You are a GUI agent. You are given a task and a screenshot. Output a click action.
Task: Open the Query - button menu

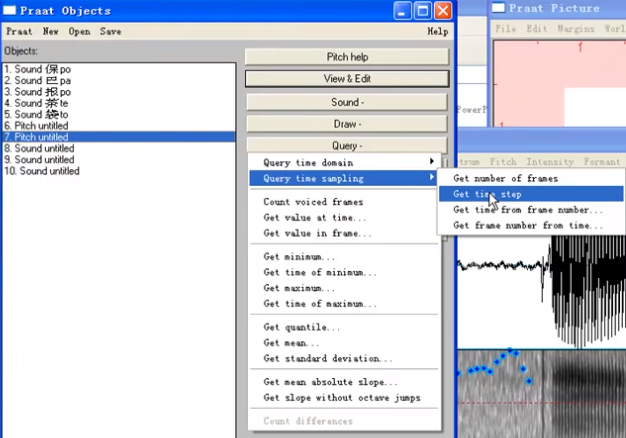(x=347, y=146)
